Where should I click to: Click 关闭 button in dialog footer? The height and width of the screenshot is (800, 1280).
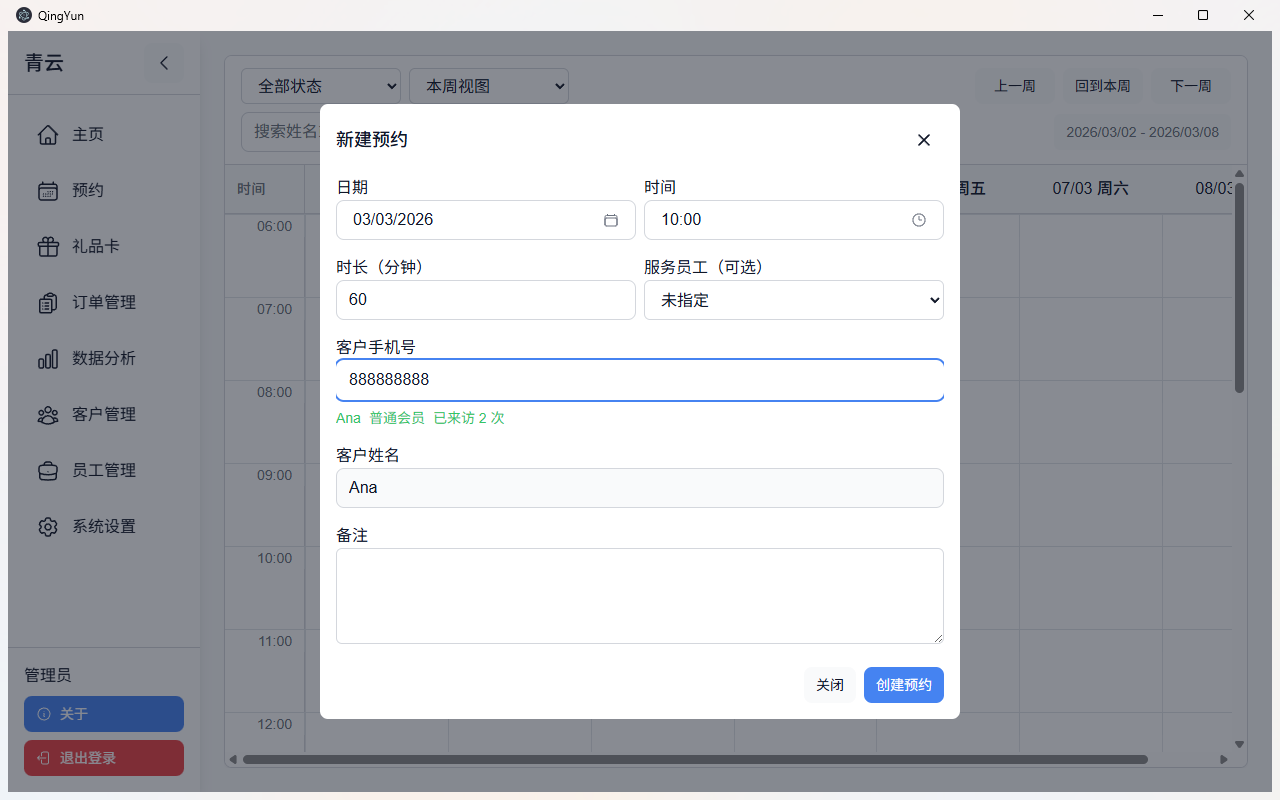tap(830, 685)
